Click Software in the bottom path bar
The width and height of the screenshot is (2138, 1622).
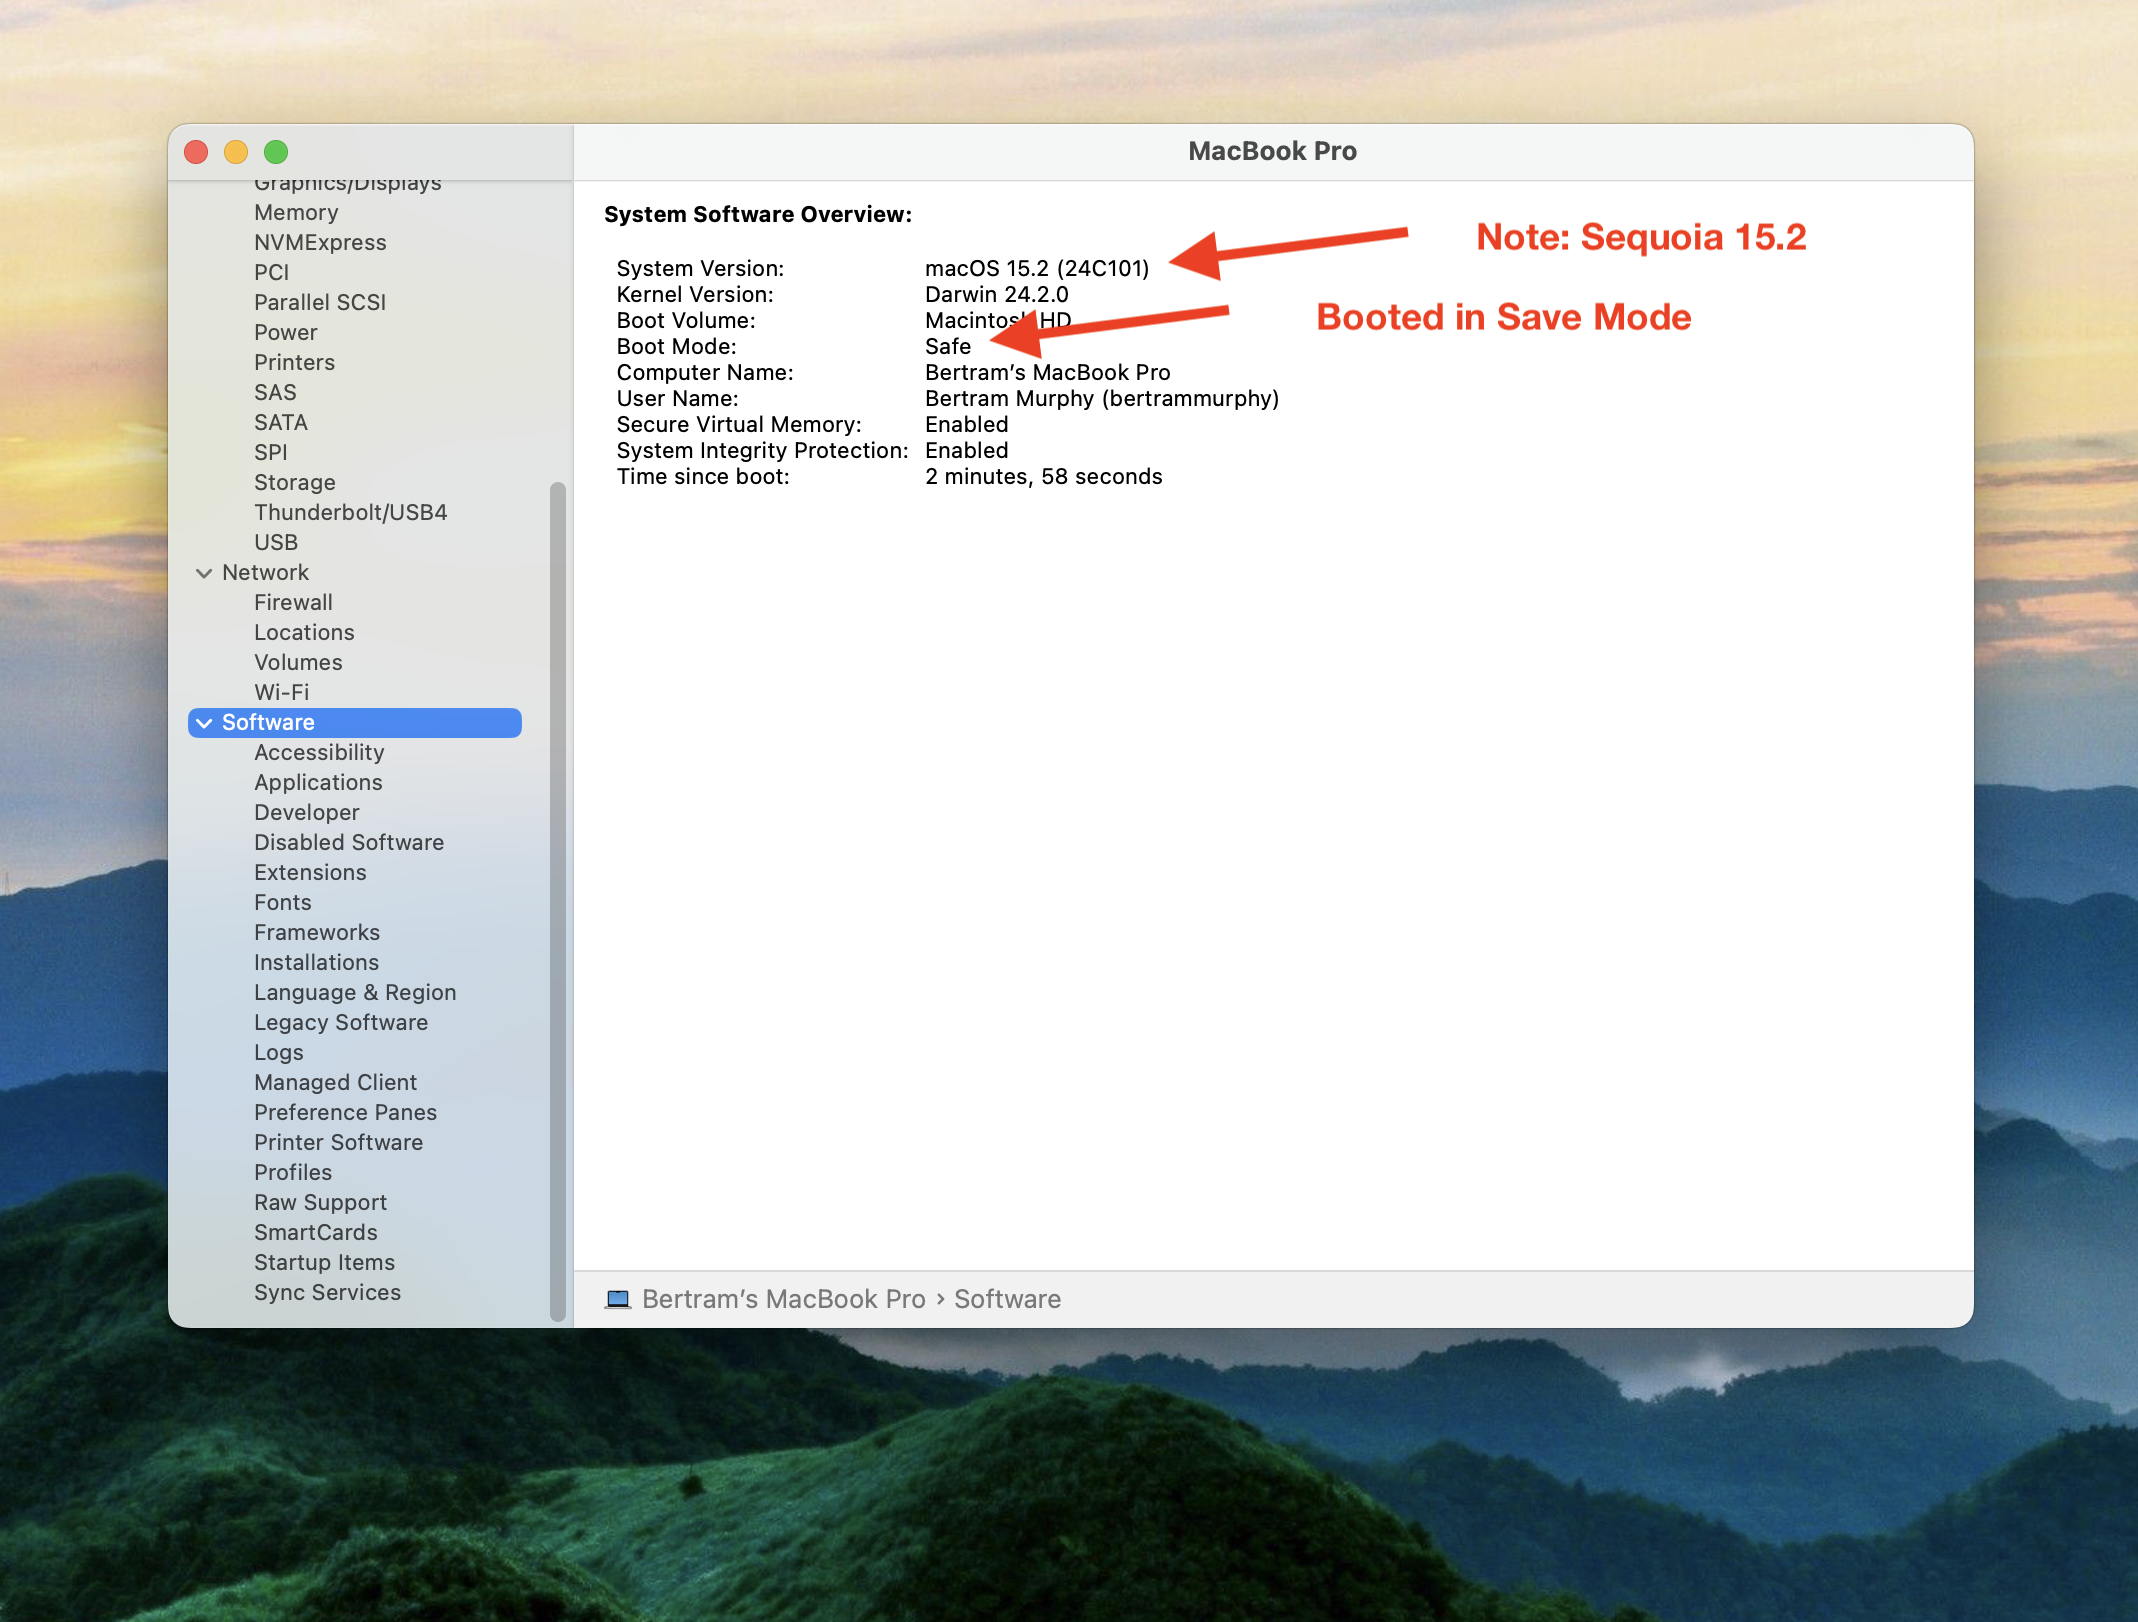pyautogui.click(x=1007, y=1299)
